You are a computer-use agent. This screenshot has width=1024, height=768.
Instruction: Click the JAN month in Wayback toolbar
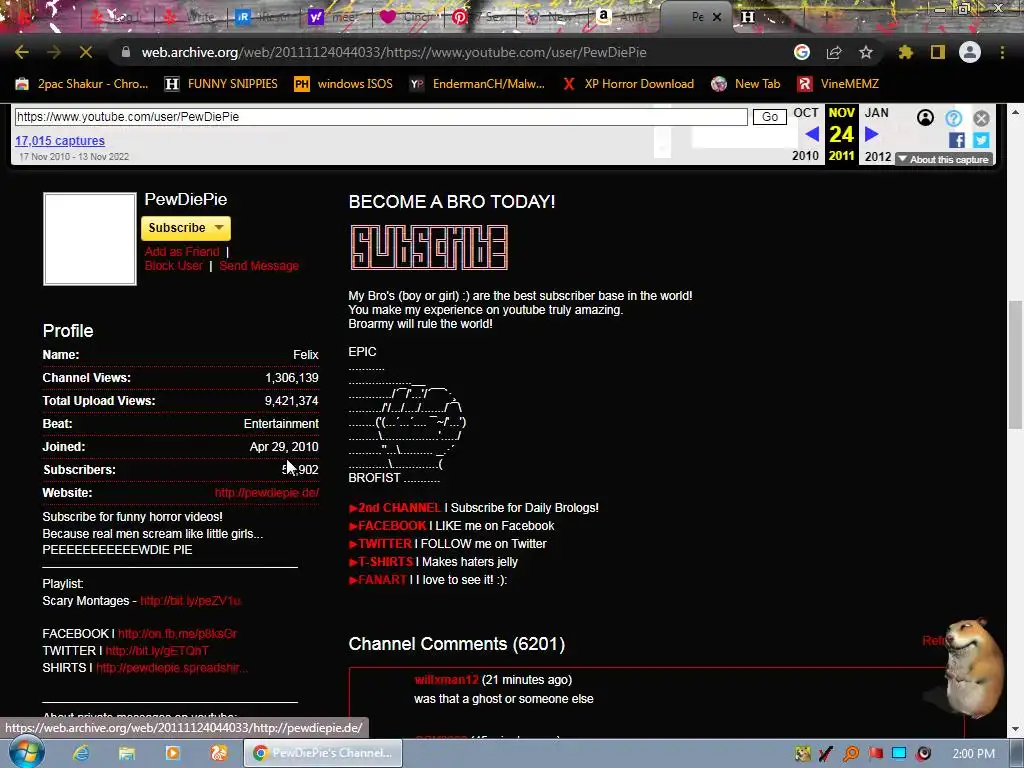pyautogui.click(x=876, y=113)
